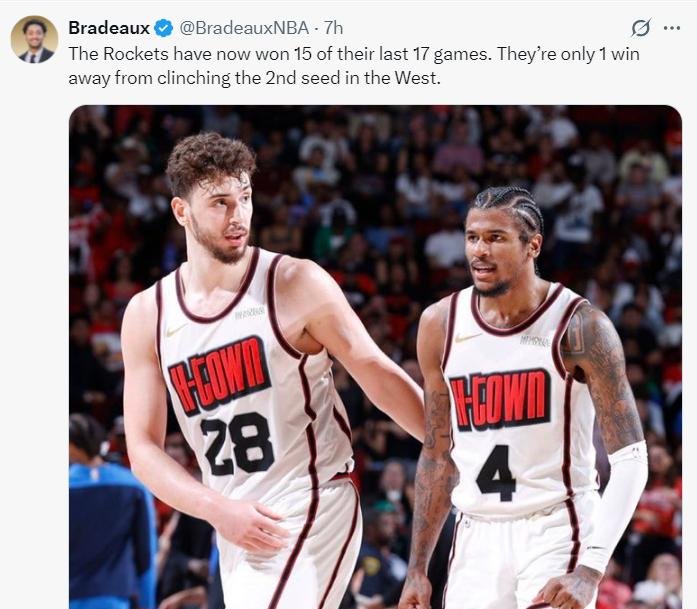Image resolution: width=697 pixels, height=609 pixels.
Task: Click the tweet line mentioning Rockets won 15
Action: click(x=354, y=54)
